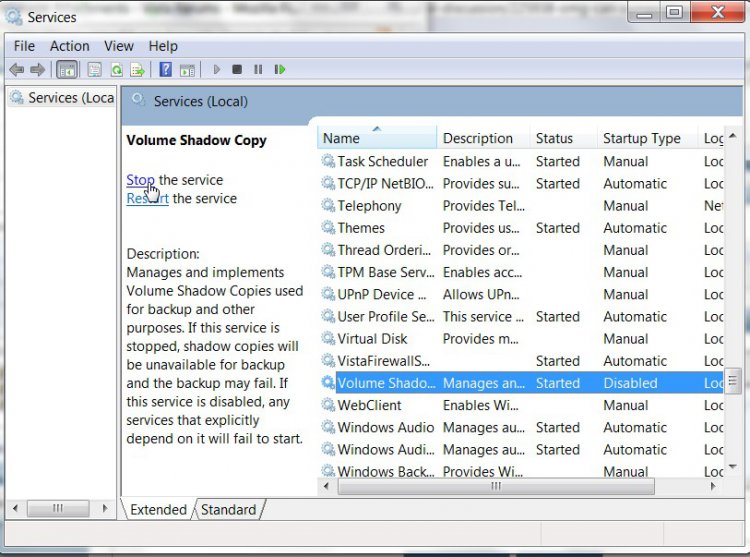Sort by the Startup Type column header

tap(647, 138)
